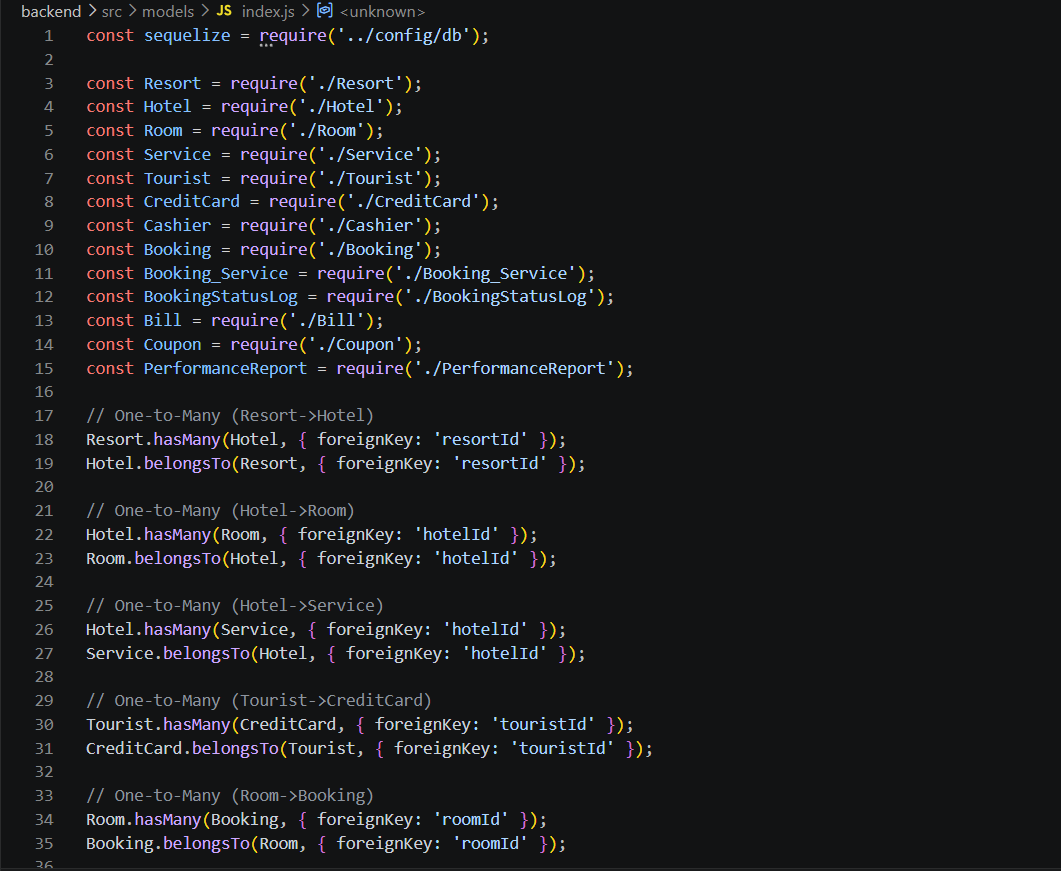
Task: Click the 'src' folder breadcrumb
Action: coord(111,11)
